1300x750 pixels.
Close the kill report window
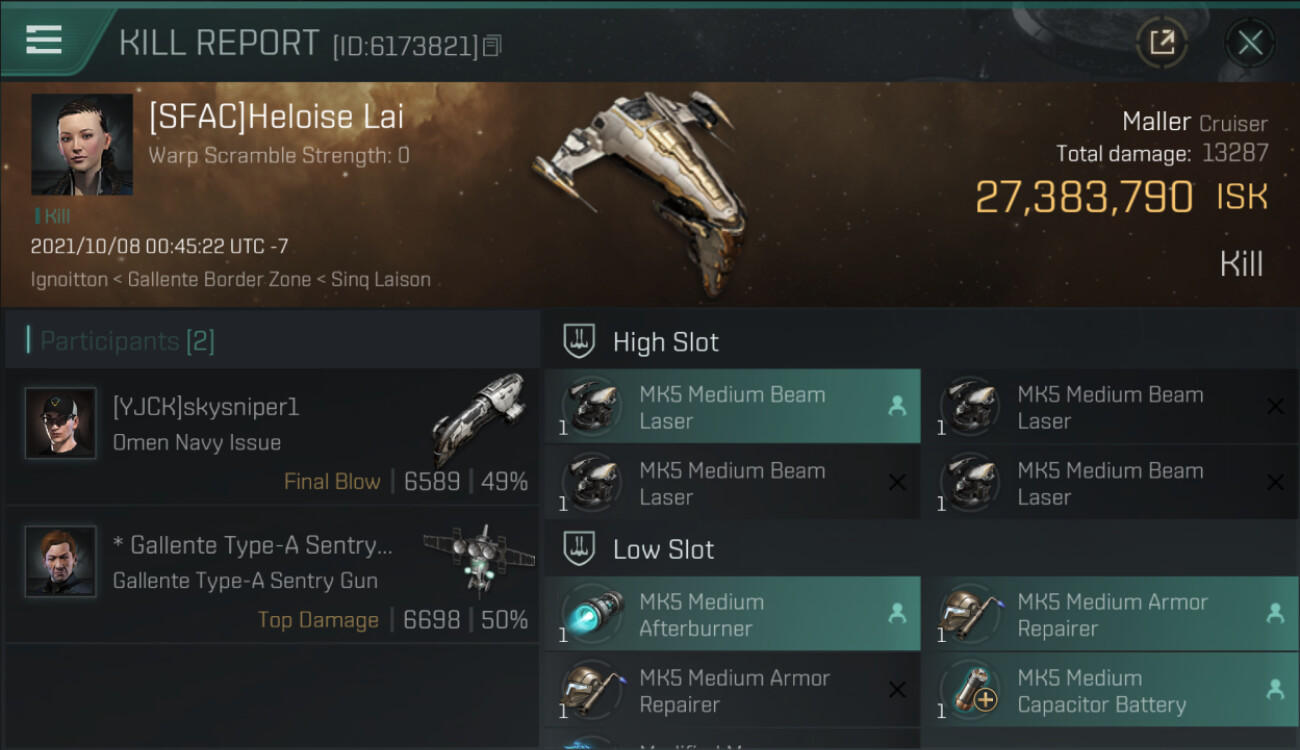pyautogui.click(x=1249, y=43)
